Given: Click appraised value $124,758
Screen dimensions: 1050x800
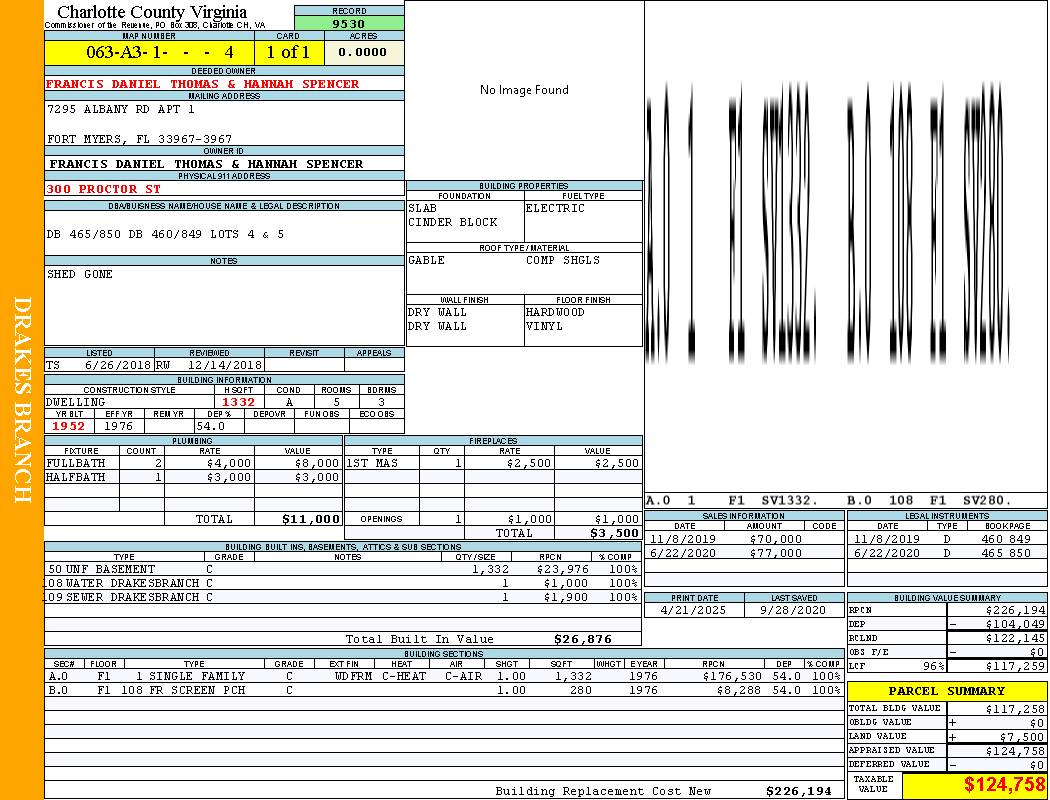Looking at the screenshot, I should pyautogui.click(x=1015, y=751).
